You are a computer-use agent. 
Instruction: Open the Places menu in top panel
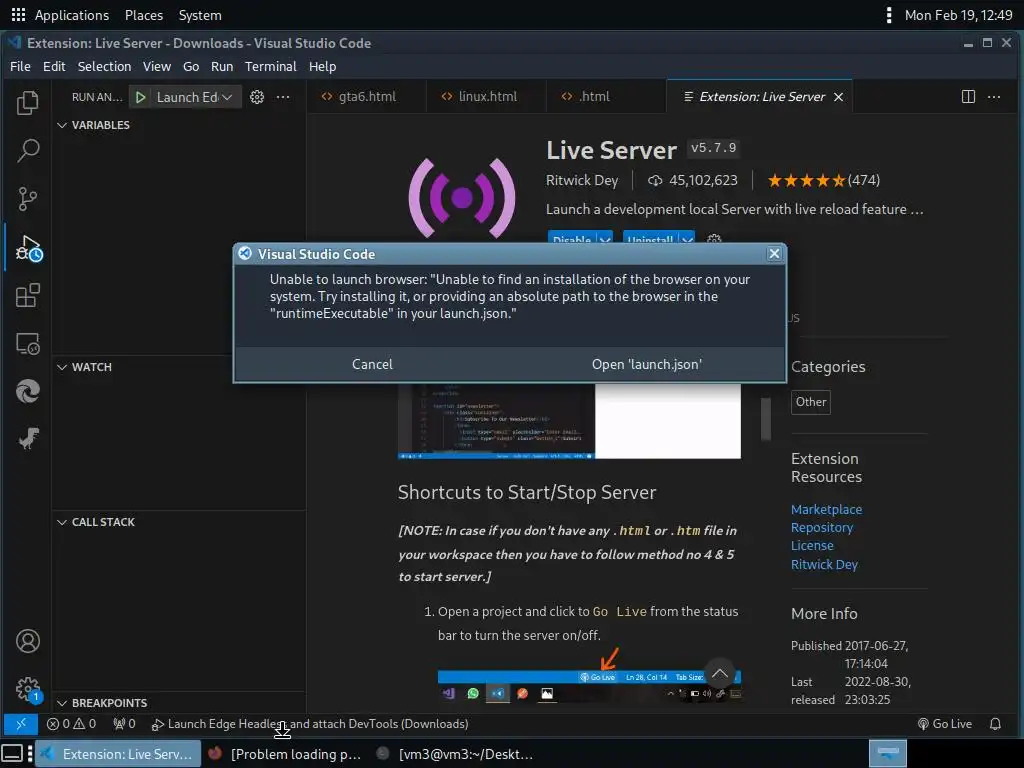144,15
